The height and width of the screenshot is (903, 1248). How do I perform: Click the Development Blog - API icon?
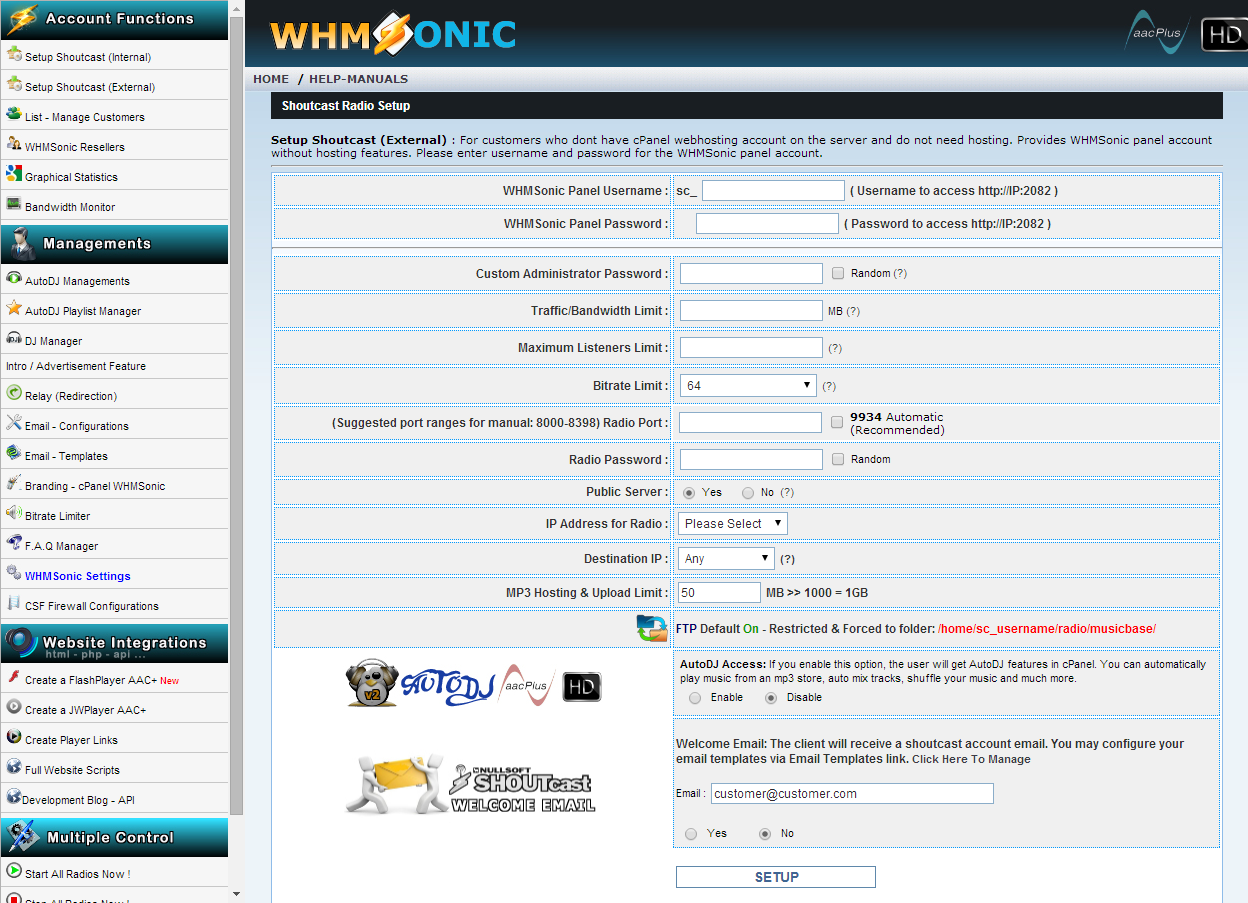[14, 797]
